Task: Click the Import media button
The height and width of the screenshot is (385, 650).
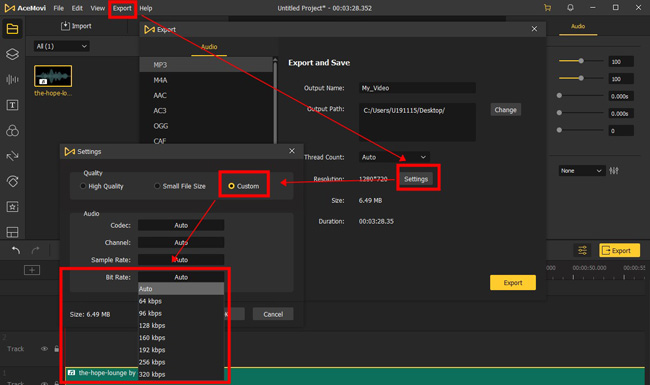Action: (x=76, y=26)
